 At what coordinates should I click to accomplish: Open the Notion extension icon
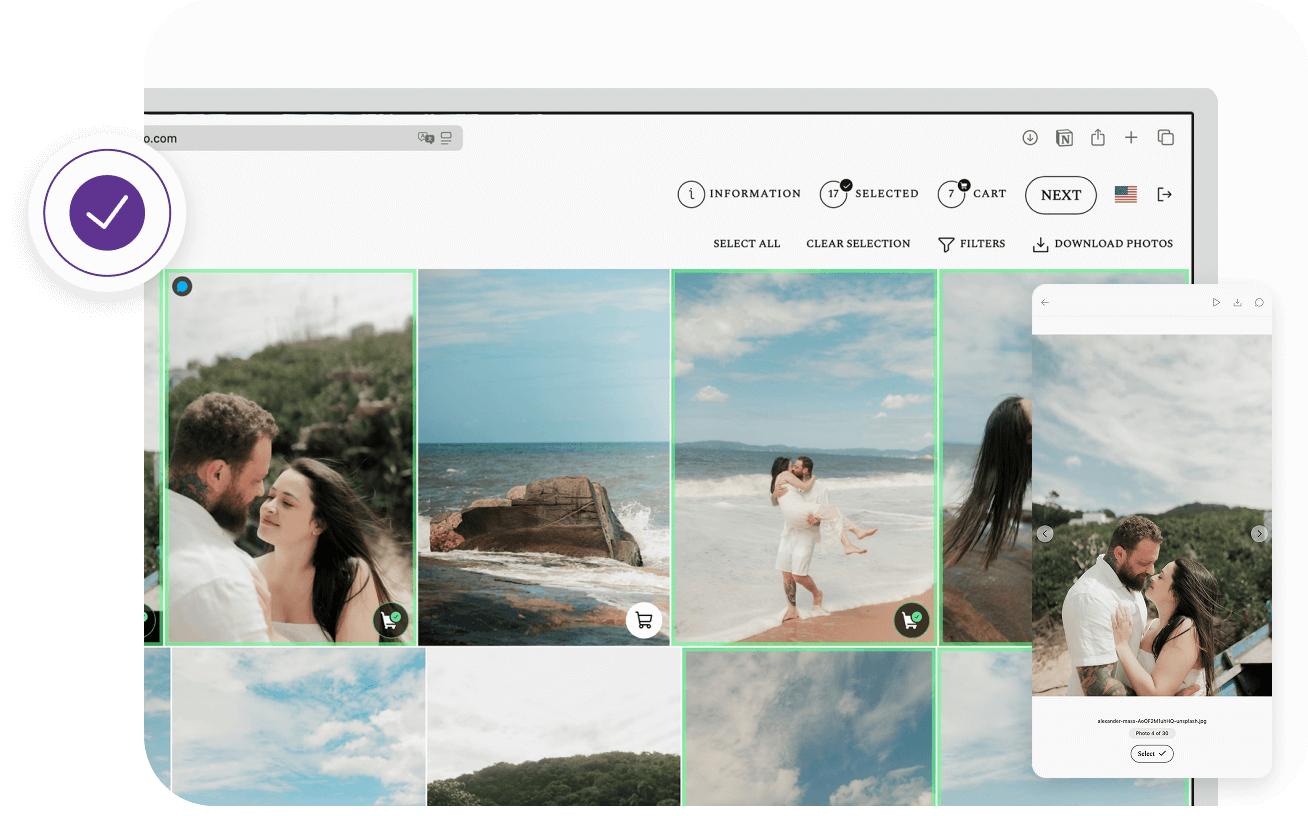click(x=1064, y=138)
